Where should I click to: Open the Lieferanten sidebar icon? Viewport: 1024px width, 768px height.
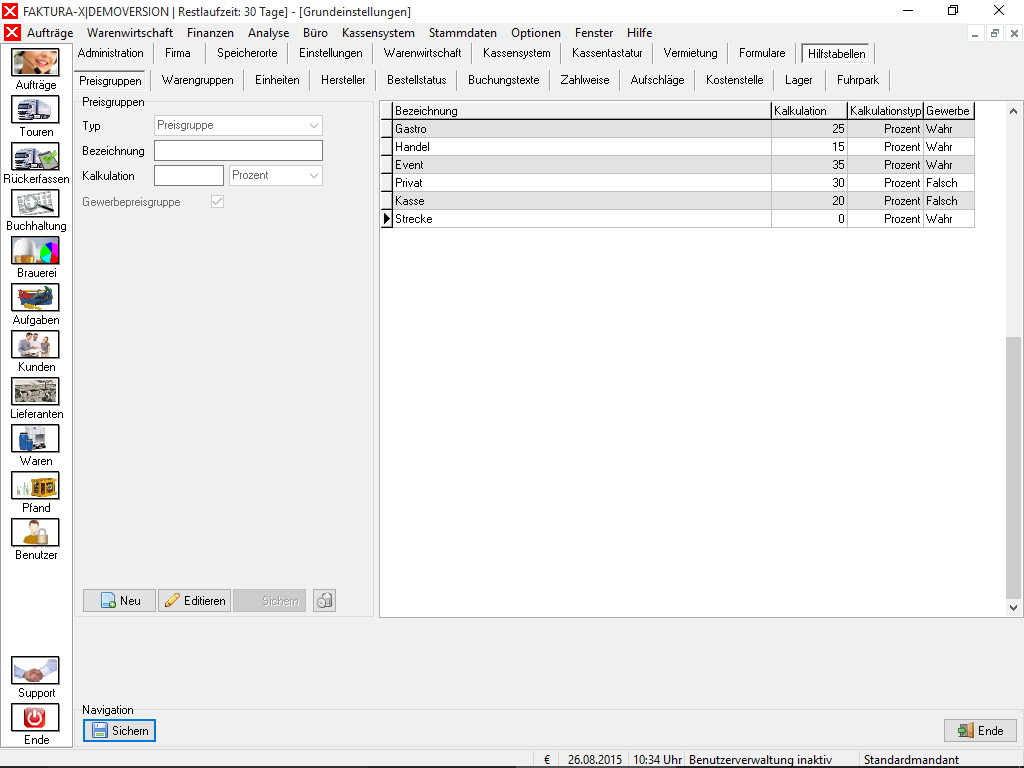click(x=35, y=391)
